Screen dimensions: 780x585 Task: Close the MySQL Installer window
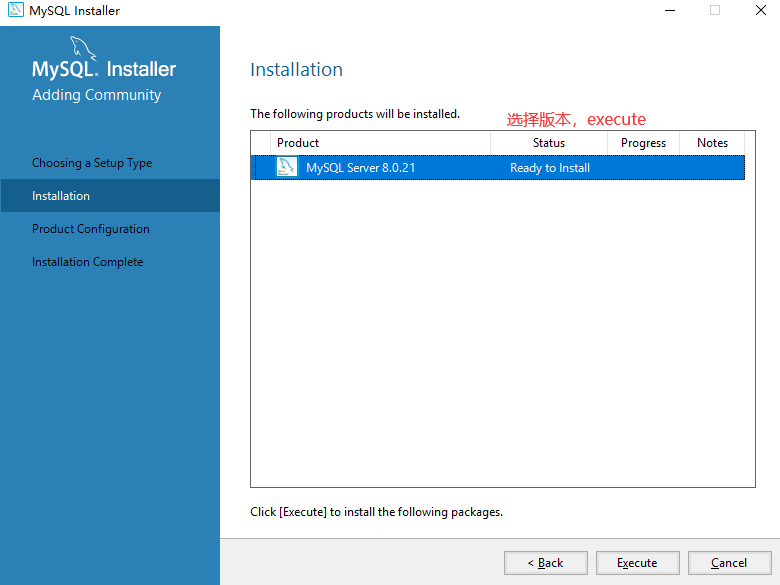coord(761,10)
